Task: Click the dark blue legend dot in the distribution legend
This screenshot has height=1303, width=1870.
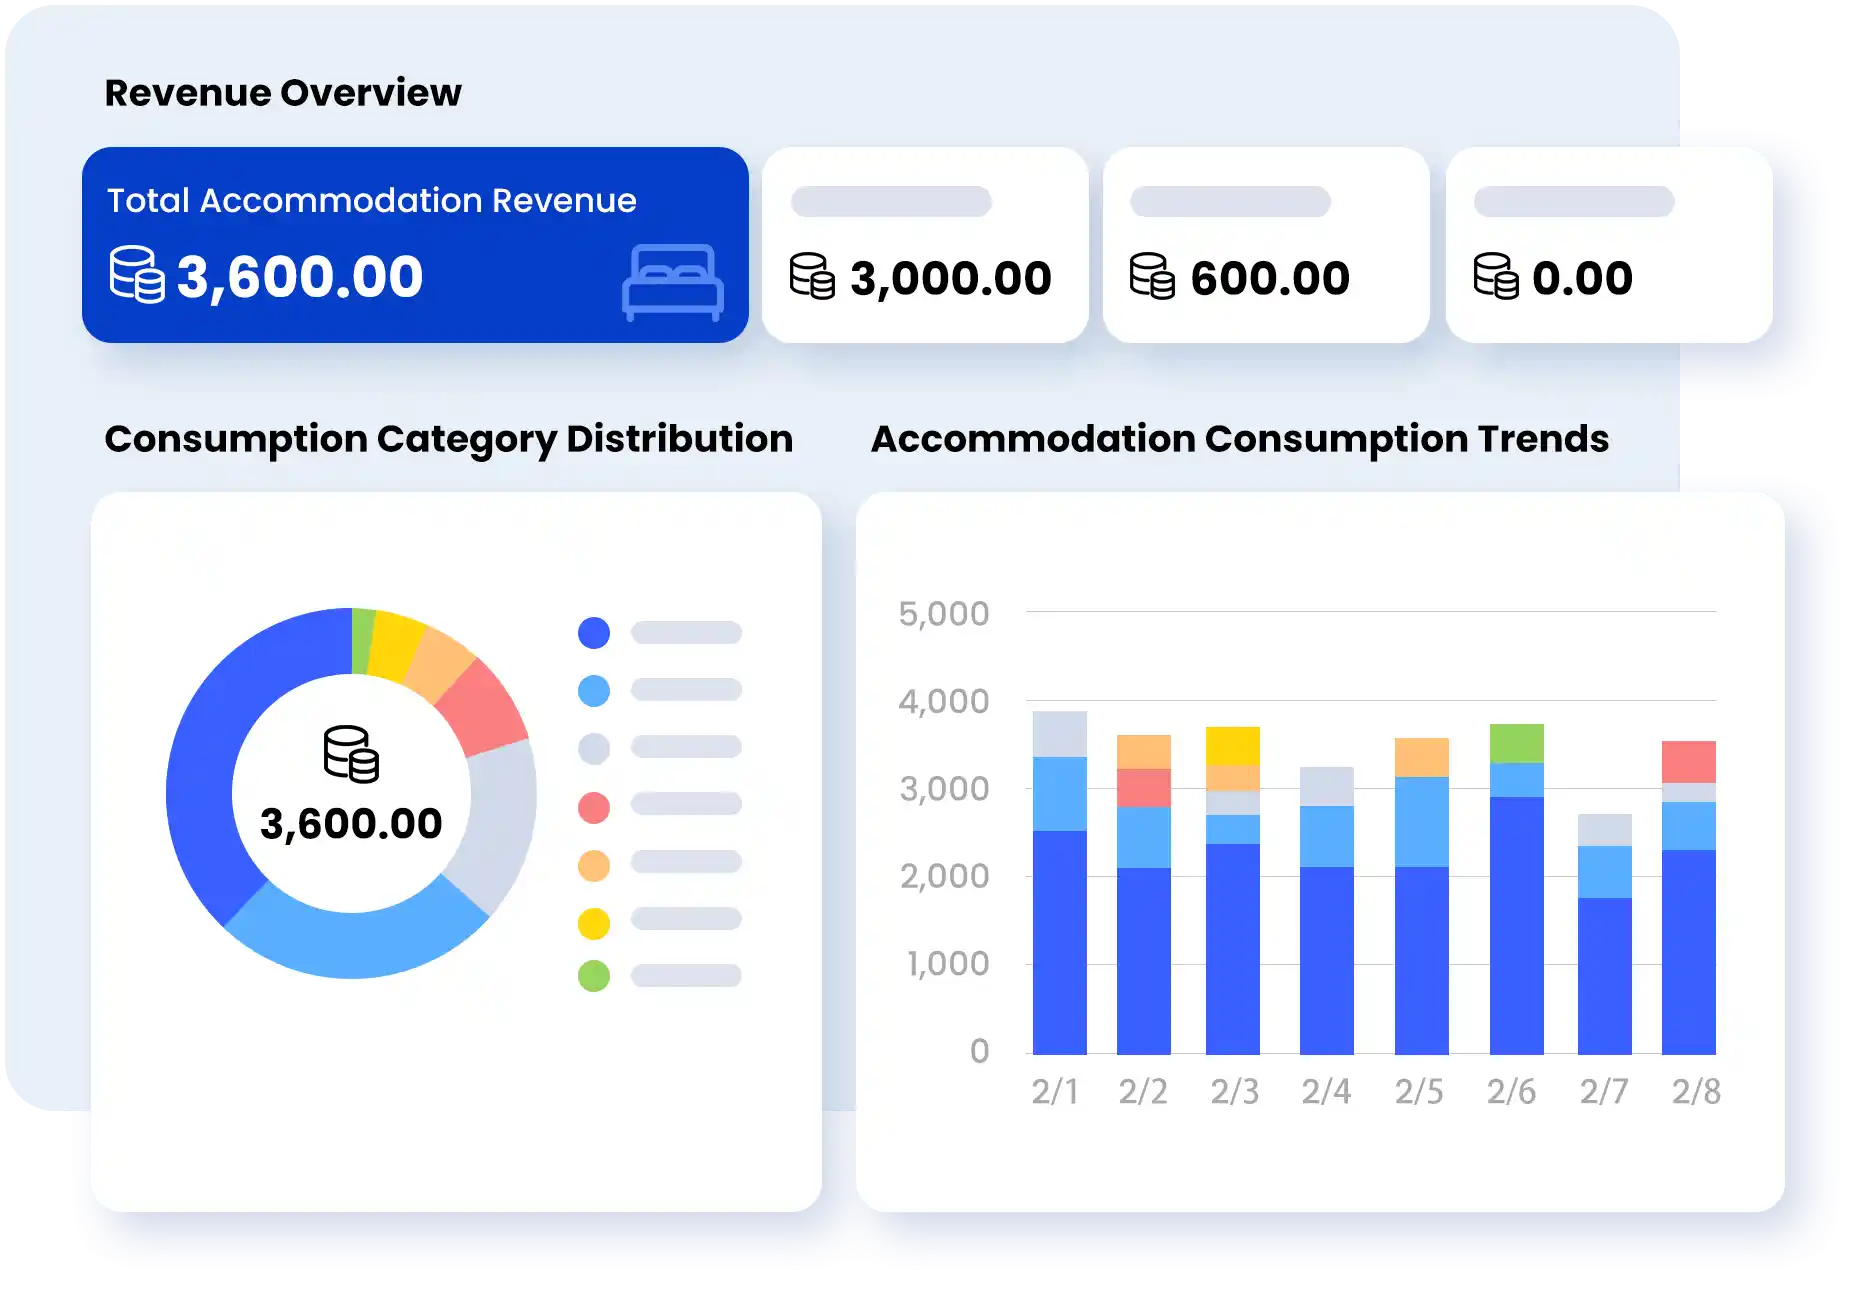Action: (593, 631)
